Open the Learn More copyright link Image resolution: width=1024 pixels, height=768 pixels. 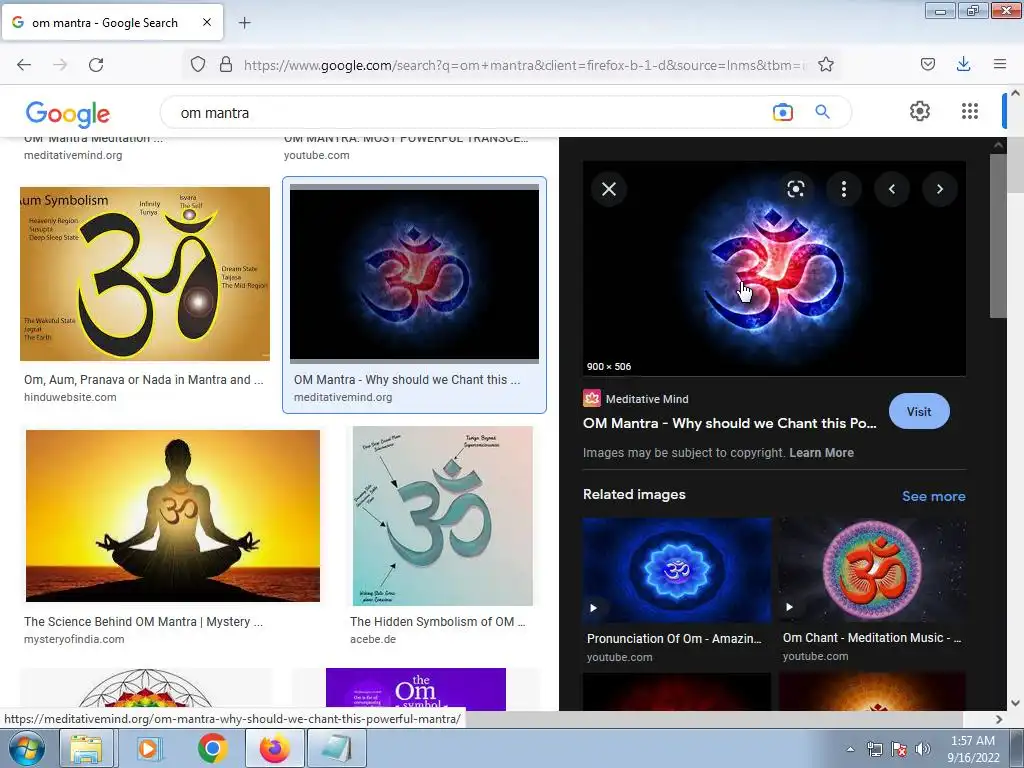[x=821, y=453]
